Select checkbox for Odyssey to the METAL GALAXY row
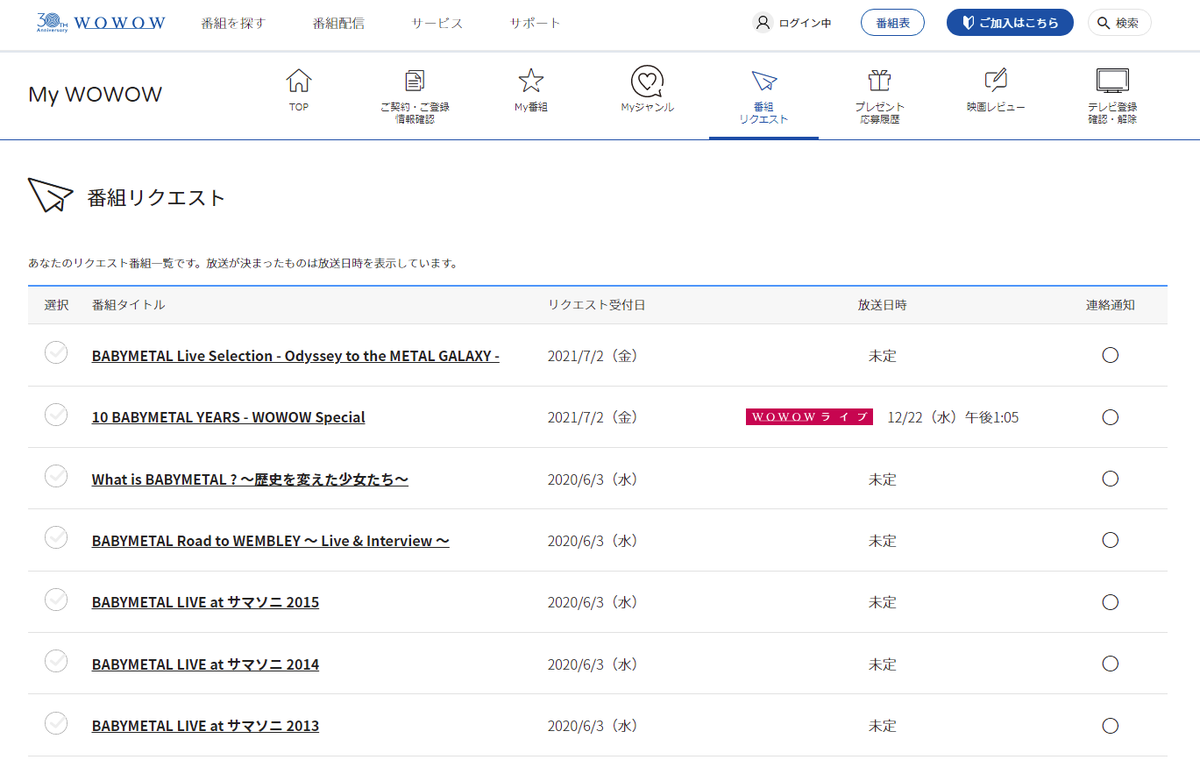The height and width of the screenshot is (774, 1200). click(56, 353)
